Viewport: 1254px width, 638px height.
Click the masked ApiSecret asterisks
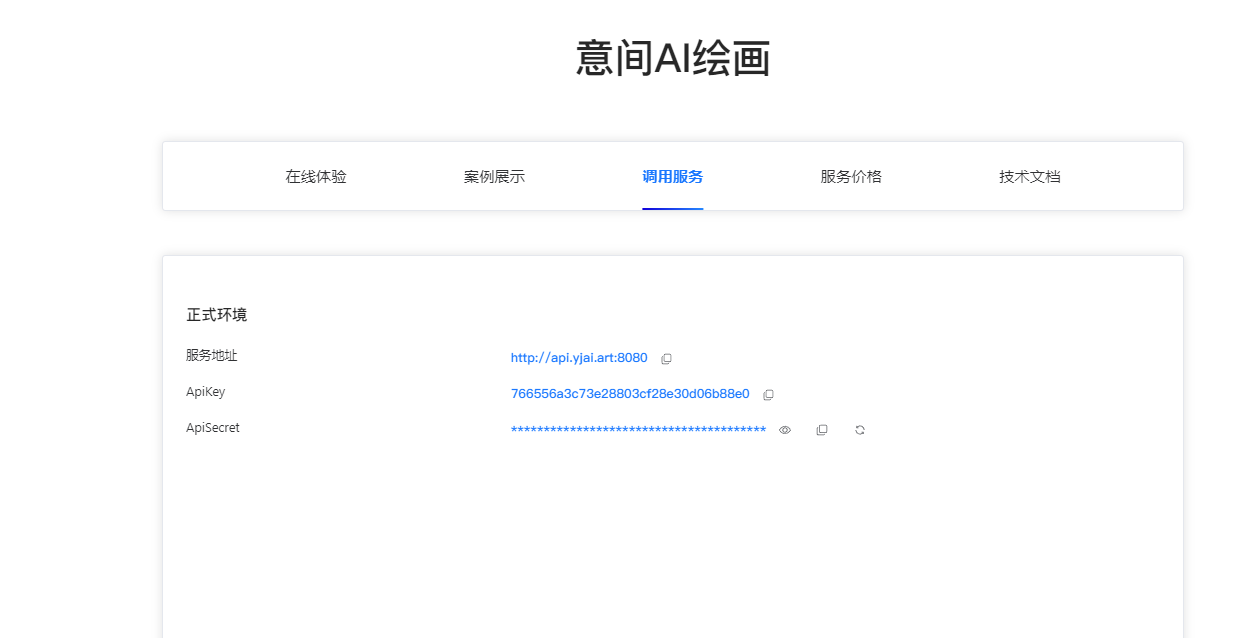point(638,430)
